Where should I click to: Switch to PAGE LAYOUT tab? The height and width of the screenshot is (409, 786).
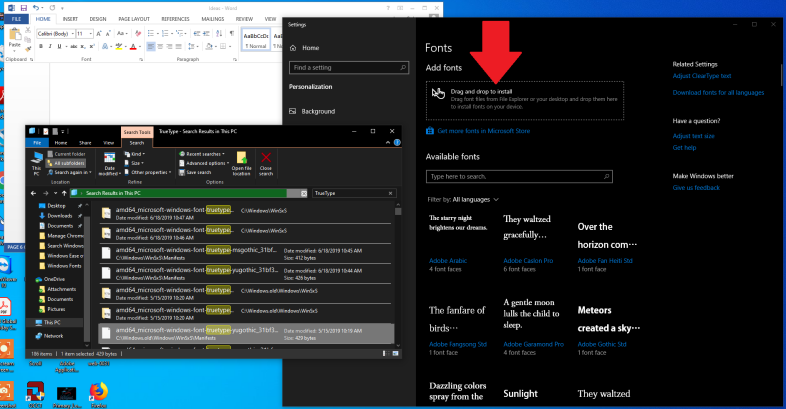pyautogui.click(x=134, y=19)
